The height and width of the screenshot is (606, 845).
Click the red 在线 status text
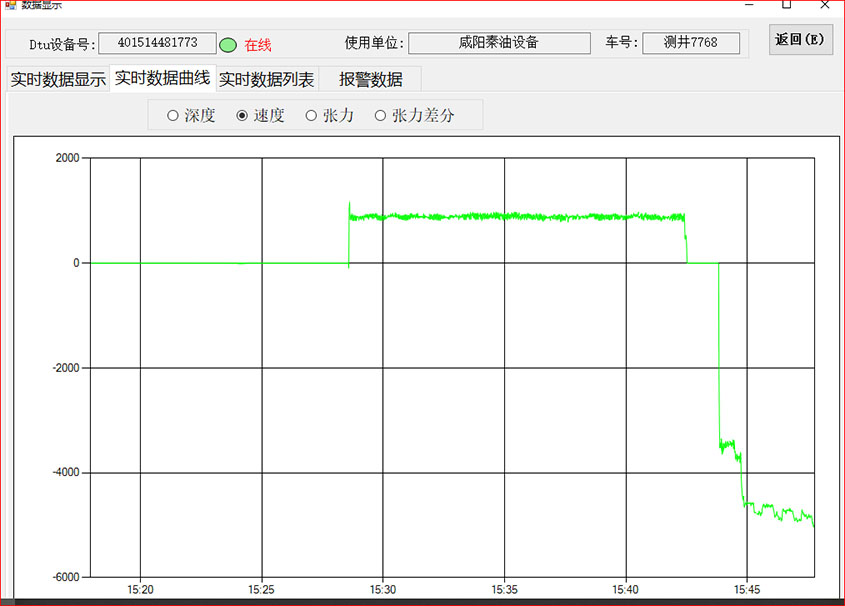(x=258, y=45)
